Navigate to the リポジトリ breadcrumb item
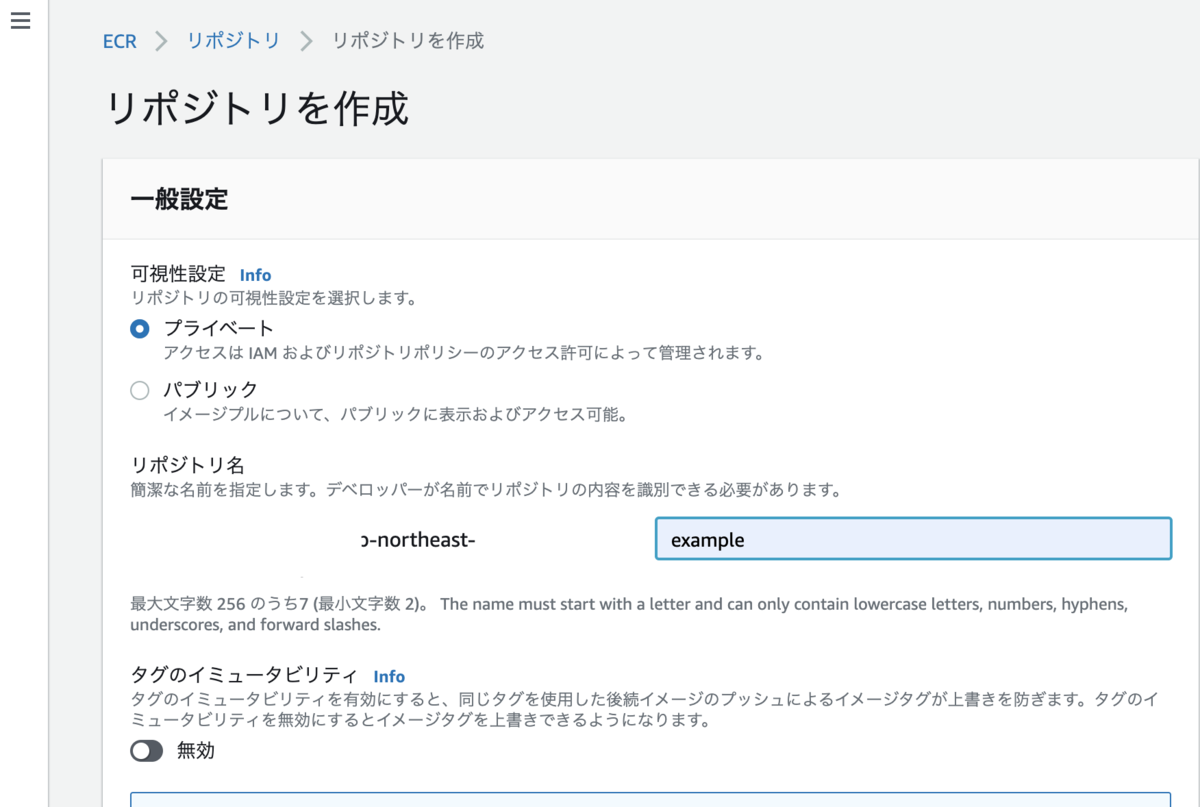Image resolution: width=1200 pixels, height=807 pixels. pos(232,41)
